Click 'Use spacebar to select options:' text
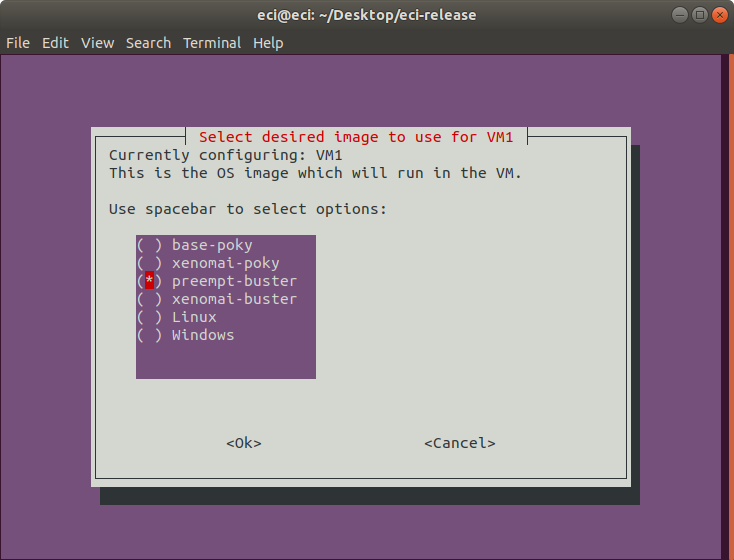The image size is (734, 560). click(248, 209)
